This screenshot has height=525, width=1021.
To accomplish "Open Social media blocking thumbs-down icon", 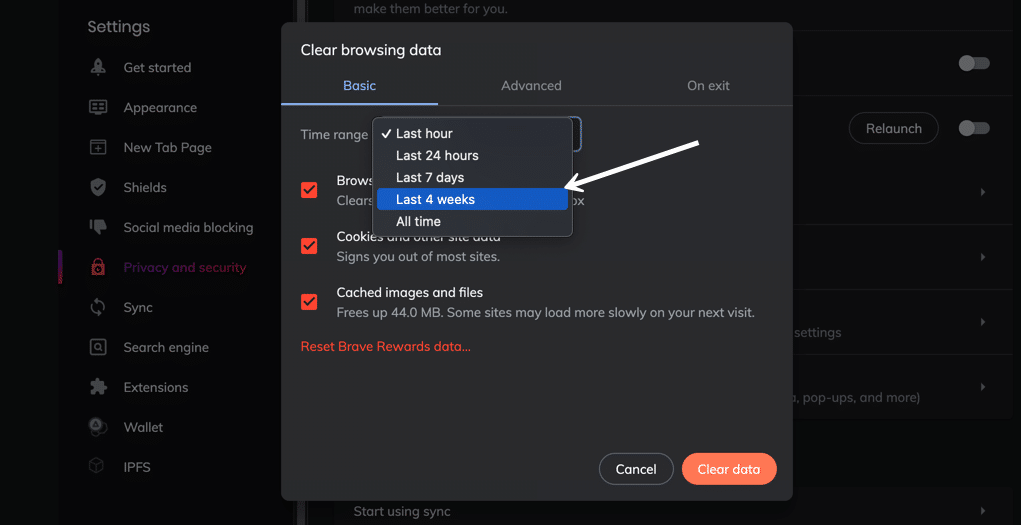I will point(98,228).
